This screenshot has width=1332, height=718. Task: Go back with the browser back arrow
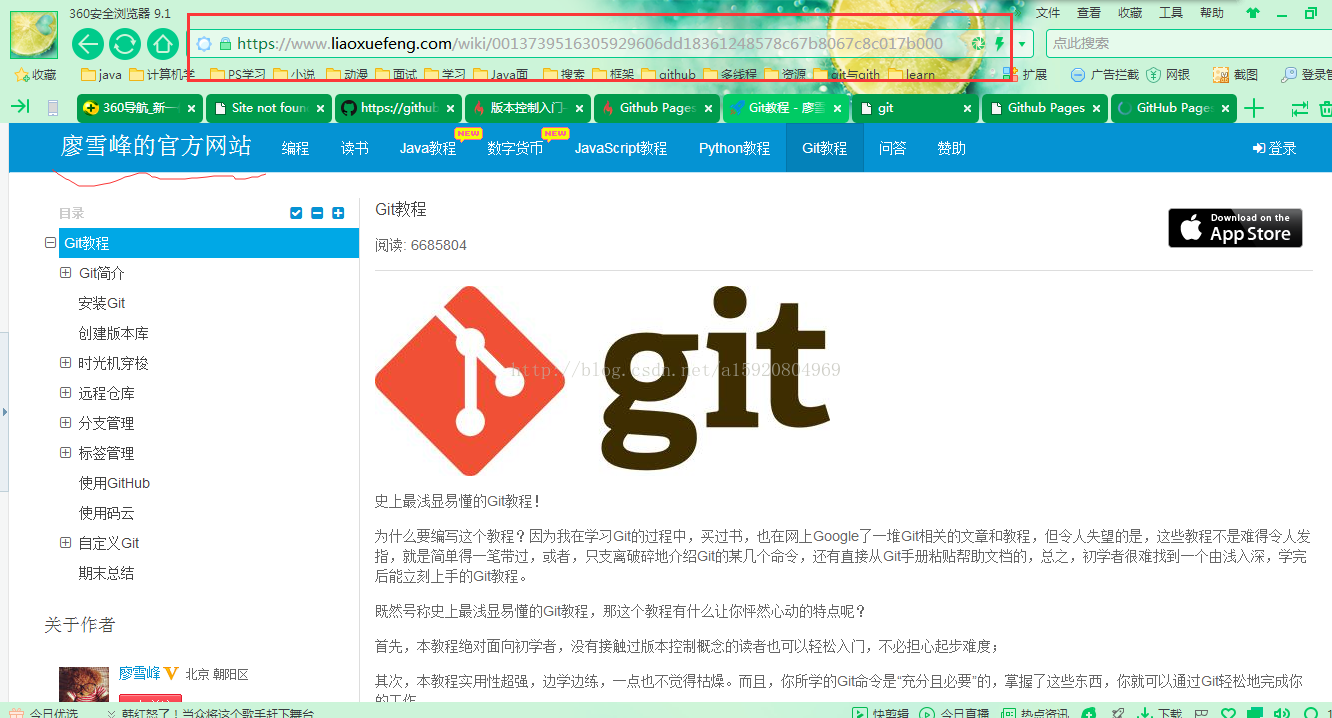pos(88,44)
